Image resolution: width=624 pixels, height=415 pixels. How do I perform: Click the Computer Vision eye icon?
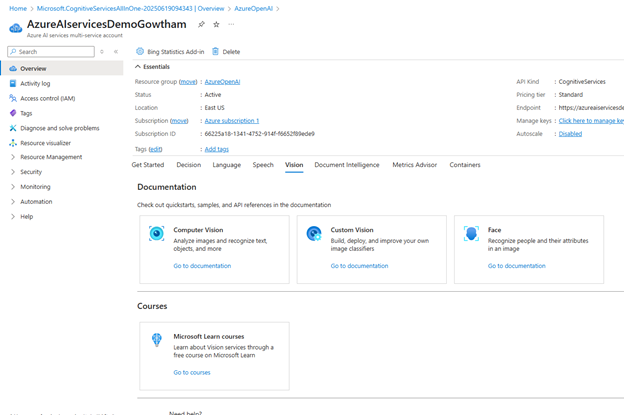pos(156,234)
